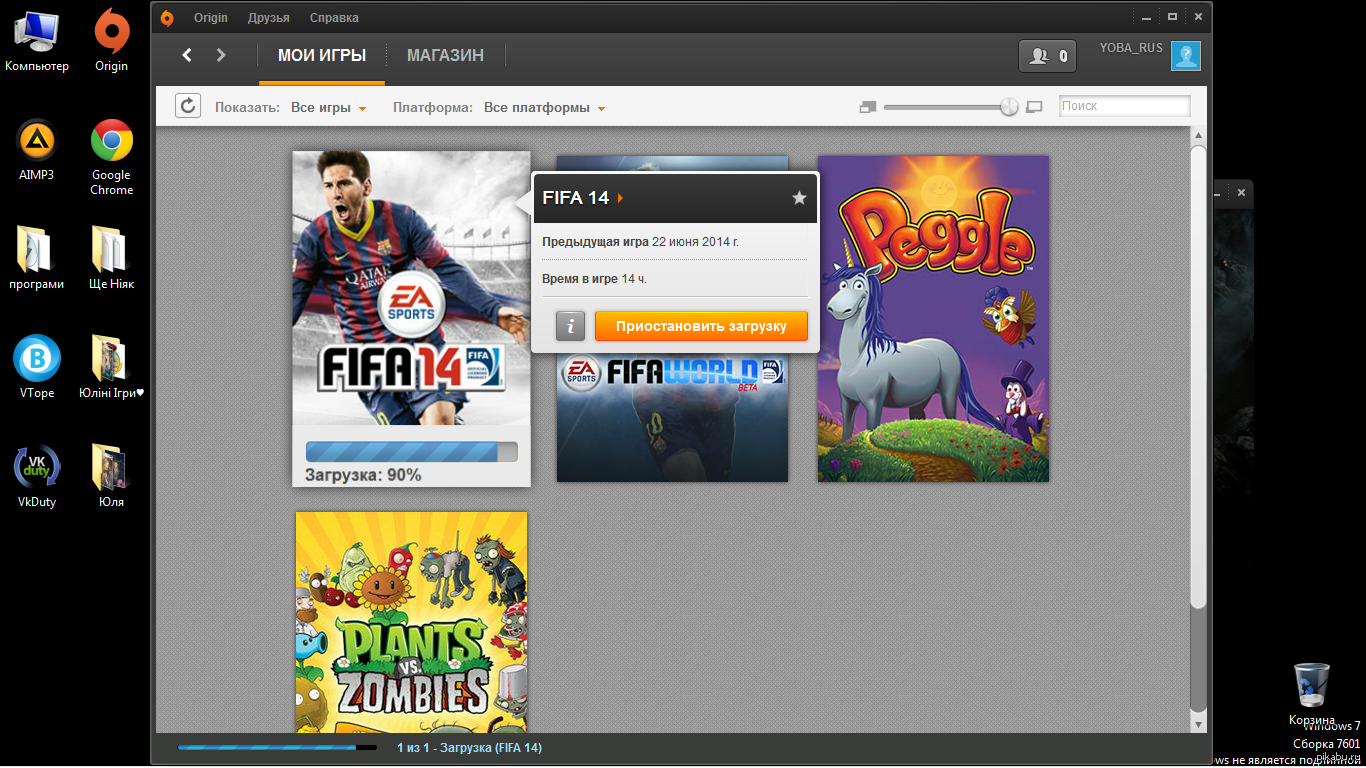Open the Друзья menu

[269, 18]
